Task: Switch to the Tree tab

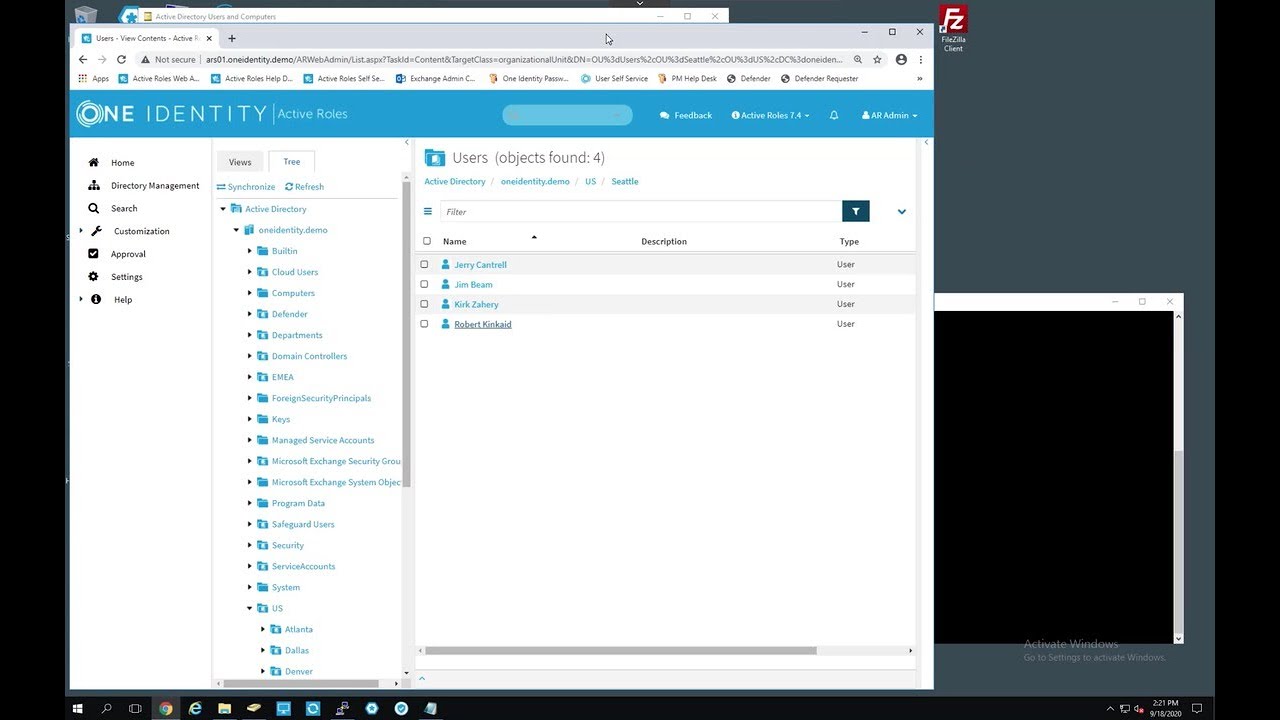Action: coord(292,162)
